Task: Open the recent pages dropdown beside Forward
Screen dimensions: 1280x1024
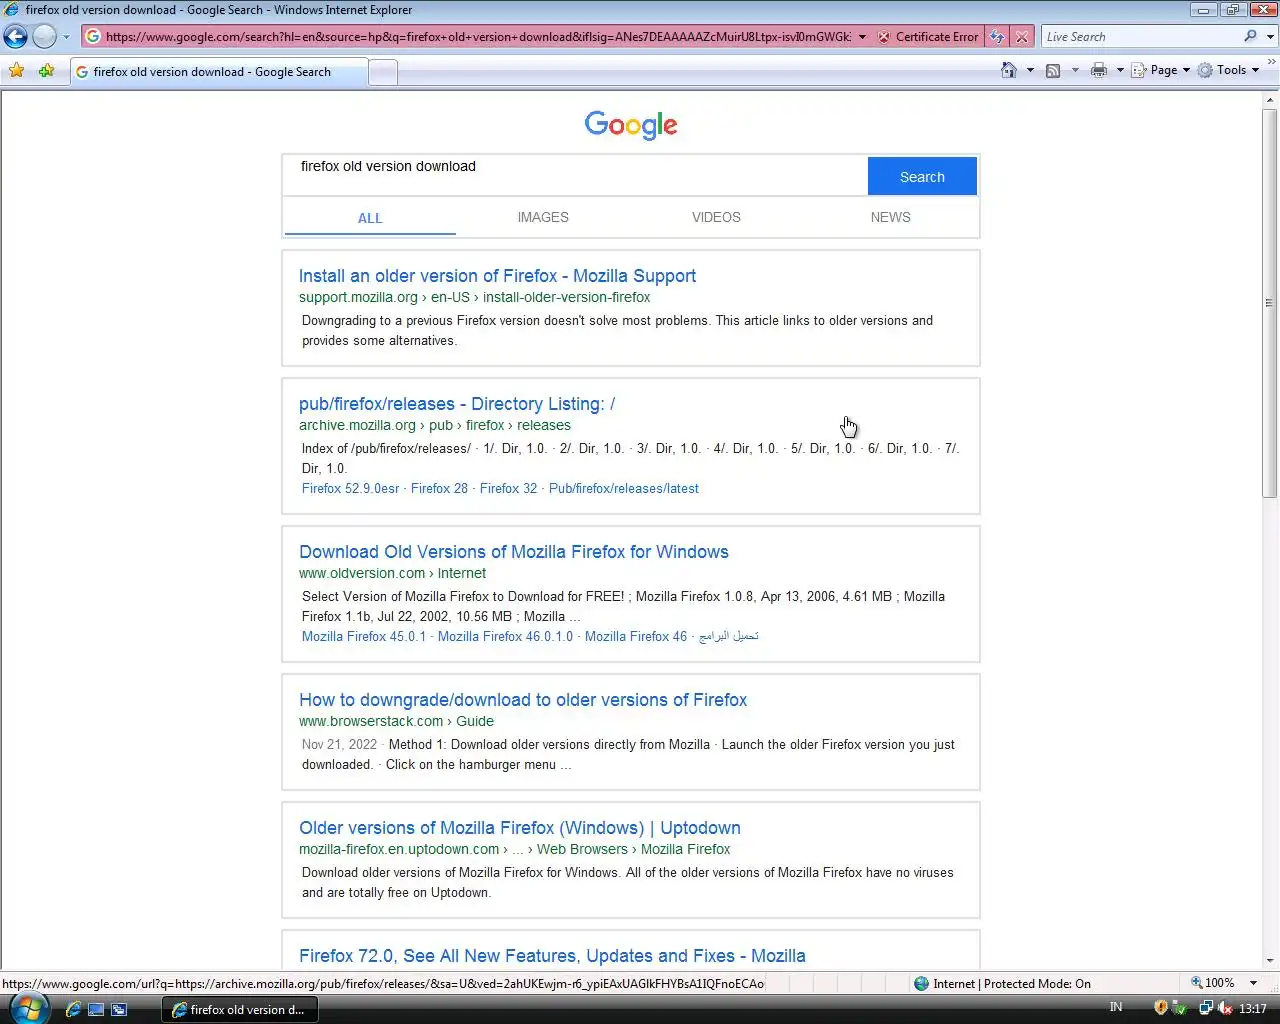Action: pyautogui.click(x=66, y=37)
